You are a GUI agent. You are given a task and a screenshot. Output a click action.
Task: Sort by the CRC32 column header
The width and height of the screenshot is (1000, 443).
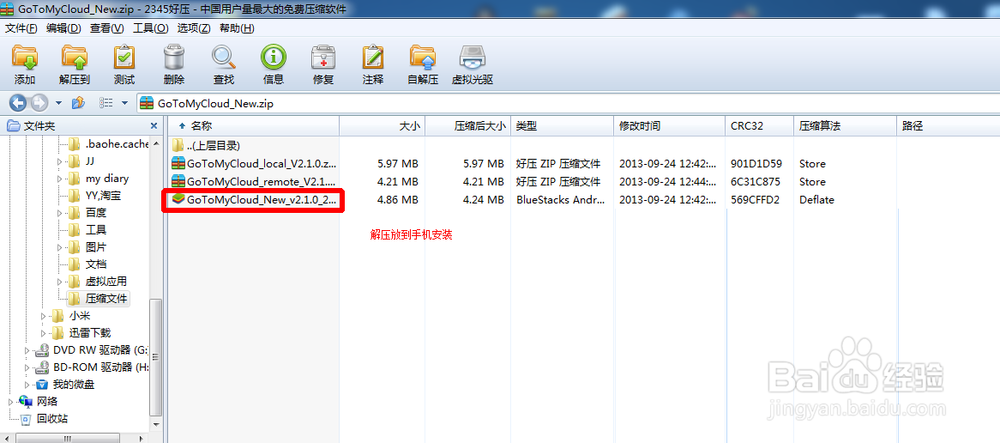tap(760, 126)
